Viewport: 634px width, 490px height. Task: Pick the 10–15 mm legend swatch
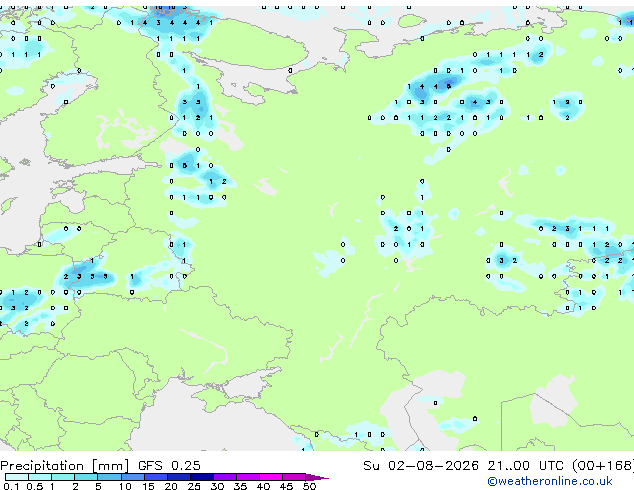pyautogui.click(x=133, y=477)
